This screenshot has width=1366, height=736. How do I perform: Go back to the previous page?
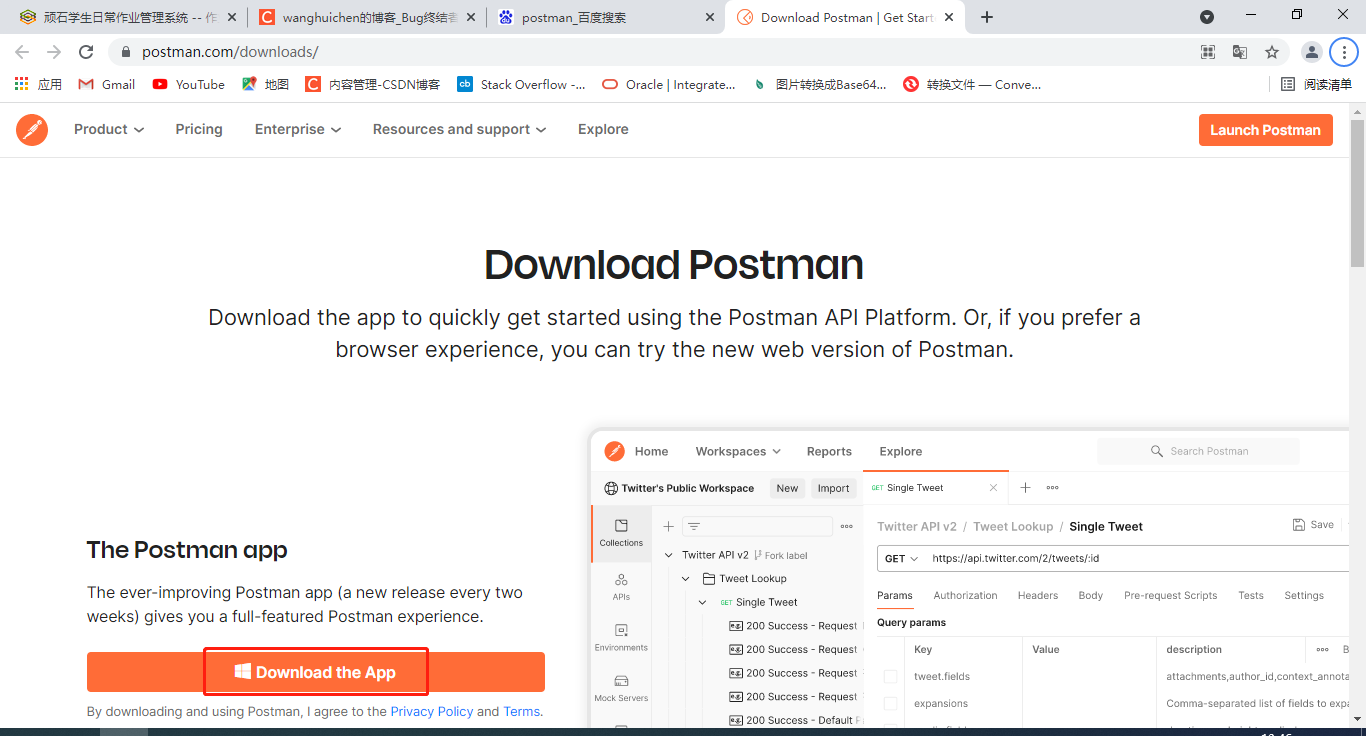point(22,52)
